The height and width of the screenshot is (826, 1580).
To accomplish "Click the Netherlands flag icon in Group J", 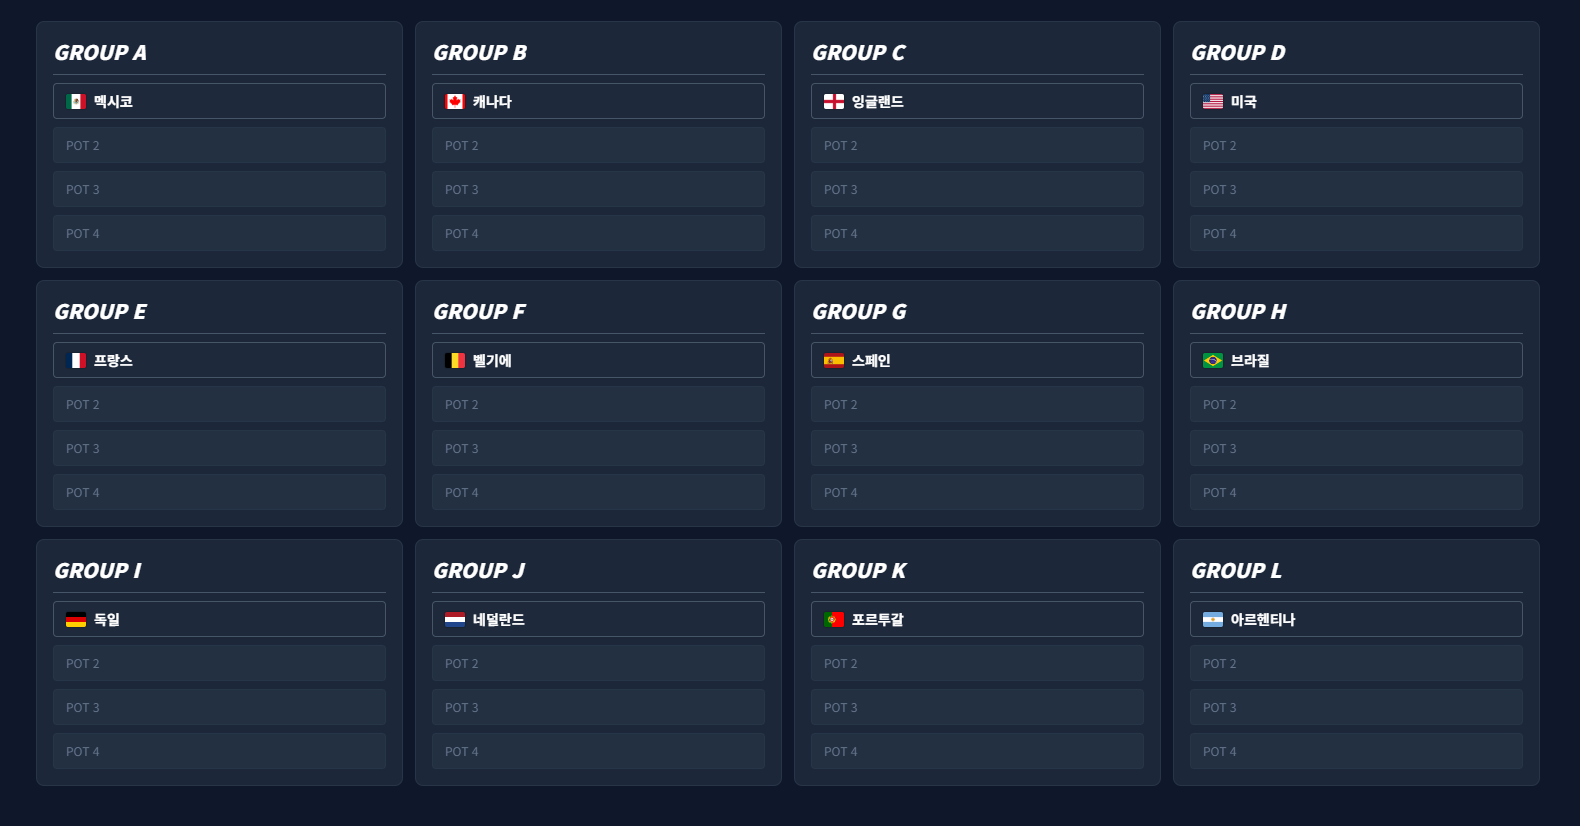I will pos(455,619).
